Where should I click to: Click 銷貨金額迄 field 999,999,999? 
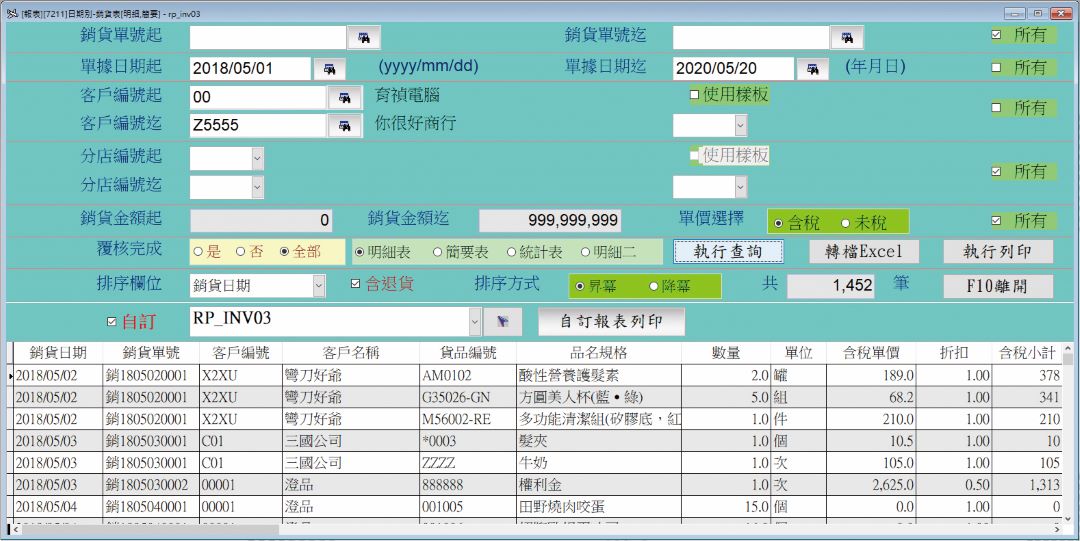click(550, 221)
